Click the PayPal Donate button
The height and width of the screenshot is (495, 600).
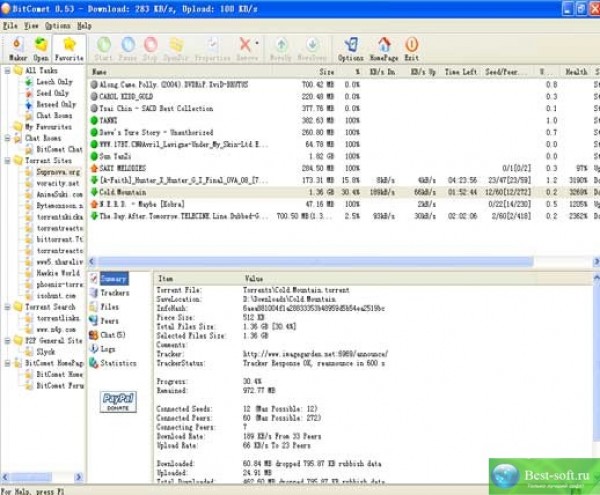[x=118, y=402]
